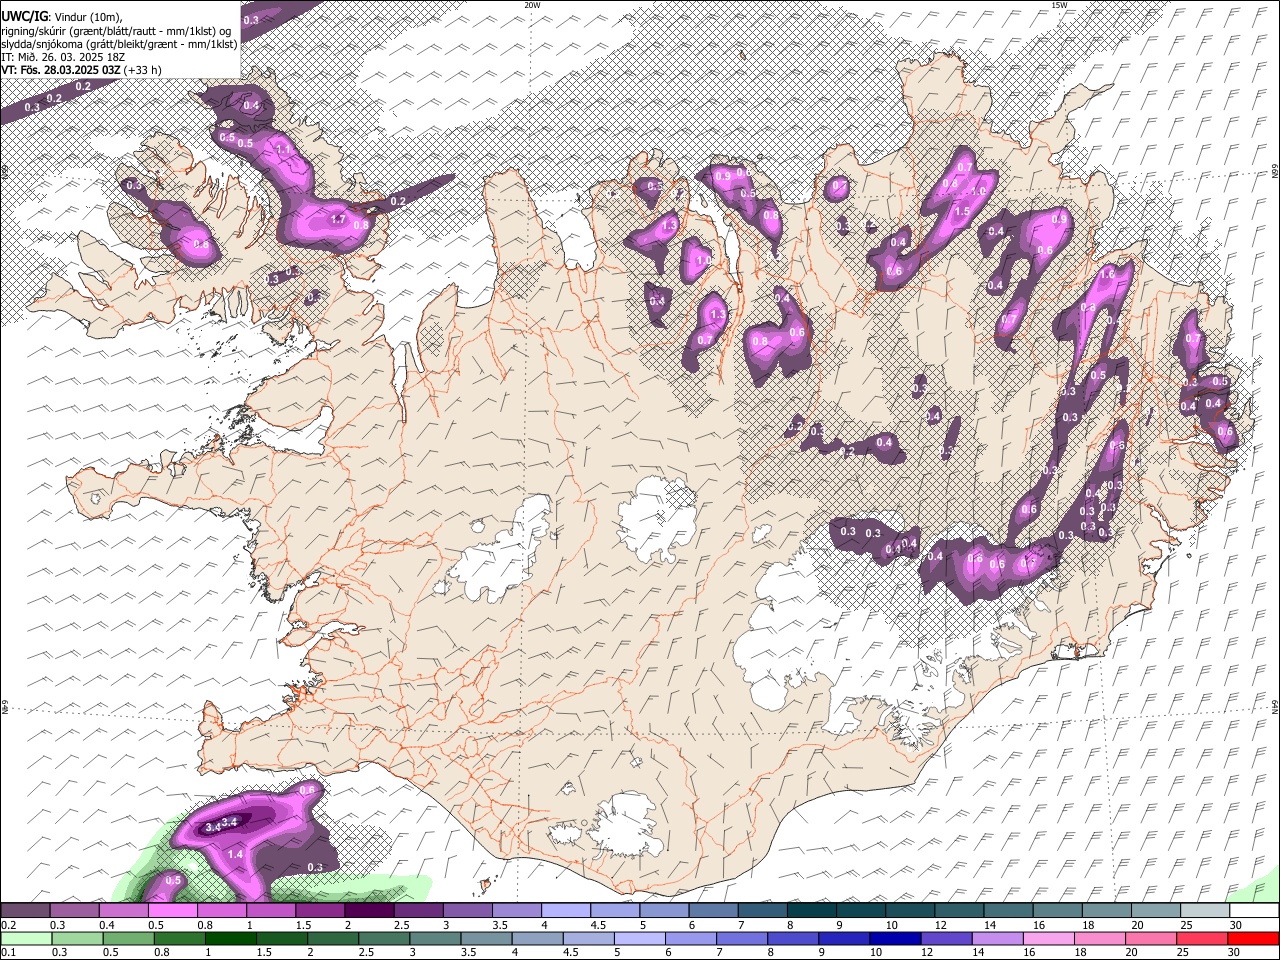1280x960 pixels.
Task: Click the '1.4' value in the southwest sea
Action: pos(236,854)
